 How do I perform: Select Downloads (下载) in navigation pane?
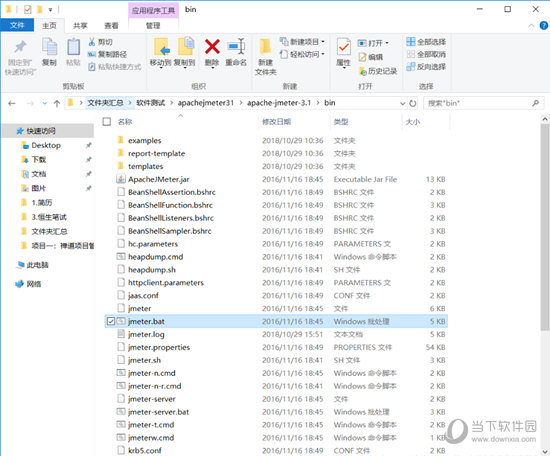(39, 160)
